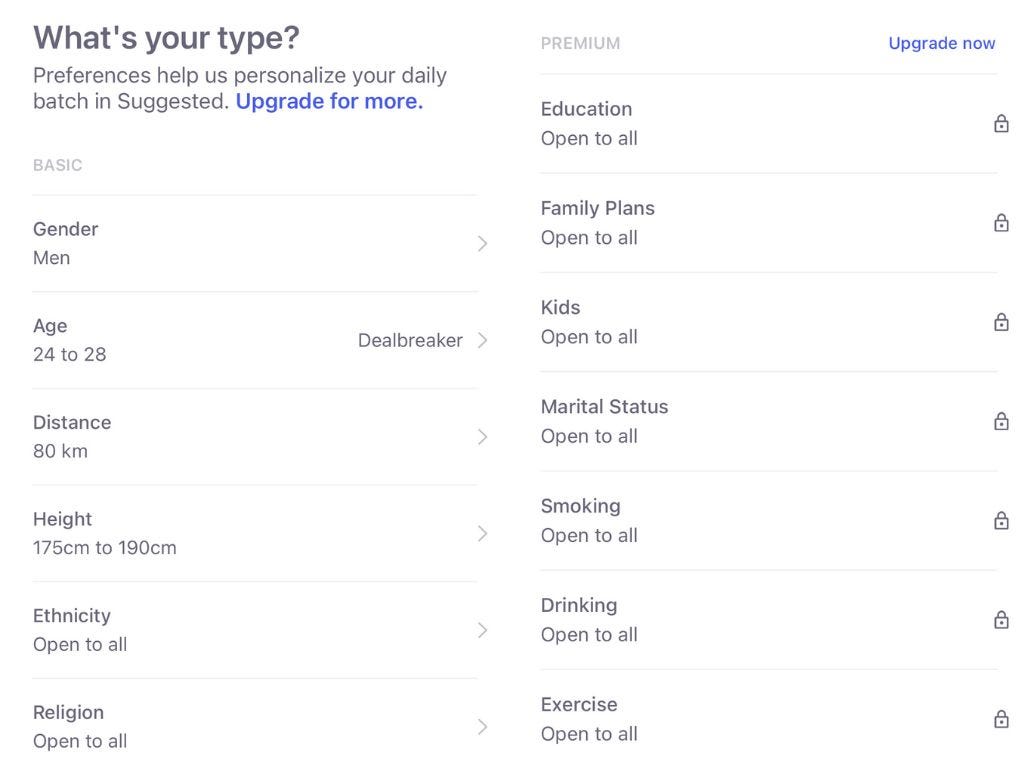Open the Height preference chevron
1024x768 pixels.
483,533
